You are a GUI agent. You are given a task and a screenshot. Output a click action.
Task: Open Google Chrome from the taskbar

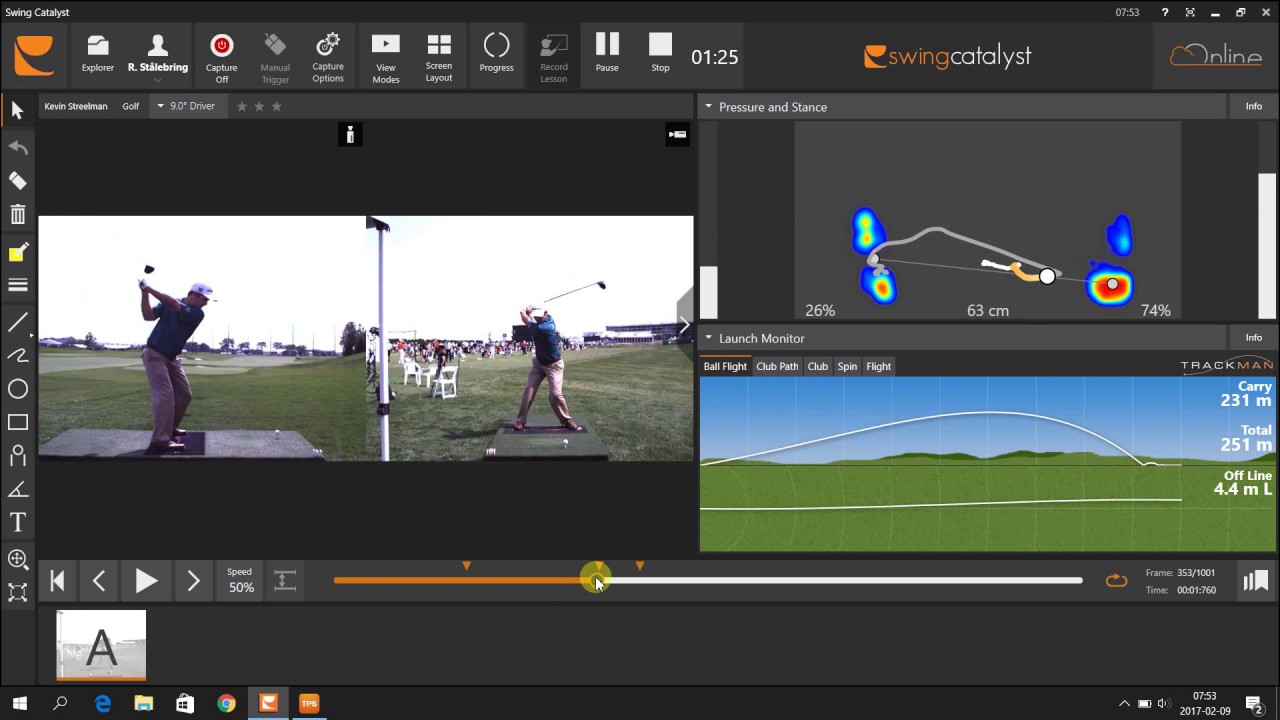[226, 703]
